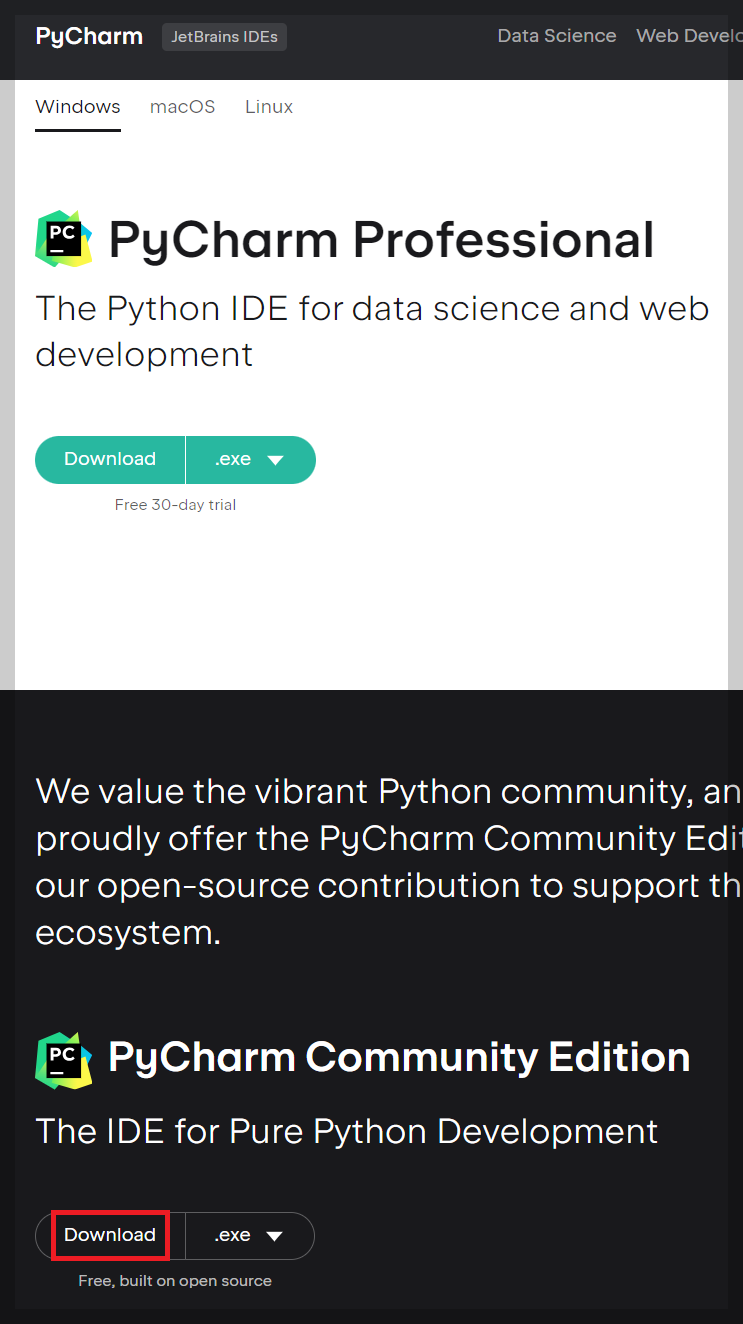
Task: Download PyCharm Community Edition
Action: point(110,1236)
